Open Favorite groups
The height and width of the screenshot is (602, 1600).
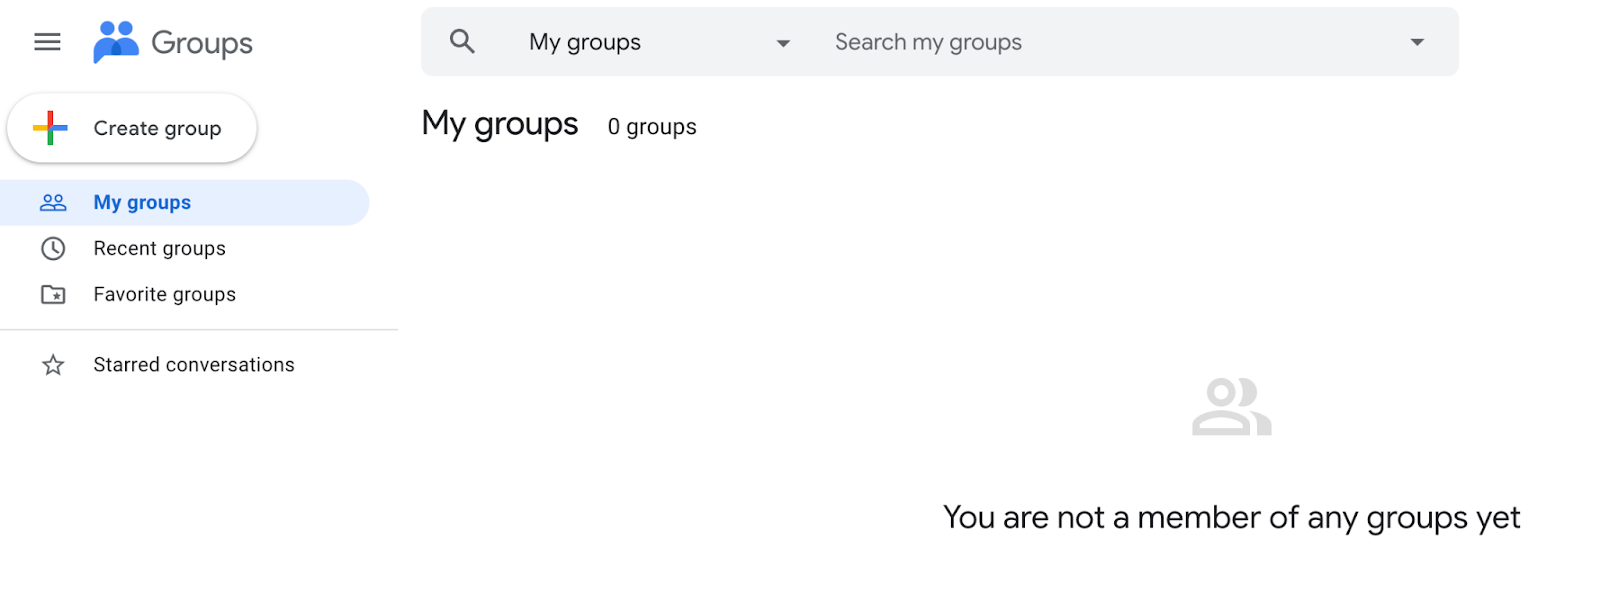click(x=164, y=295)
